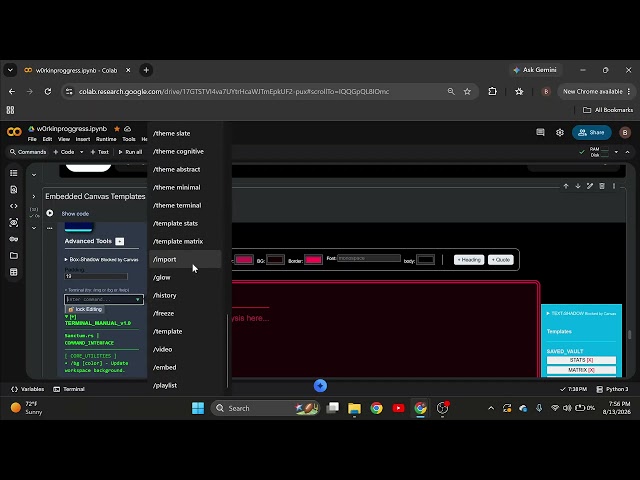640x480 pixels.
Task: Open the RAM Disk runtime dropdown arrow
Action: coord(616,152)
